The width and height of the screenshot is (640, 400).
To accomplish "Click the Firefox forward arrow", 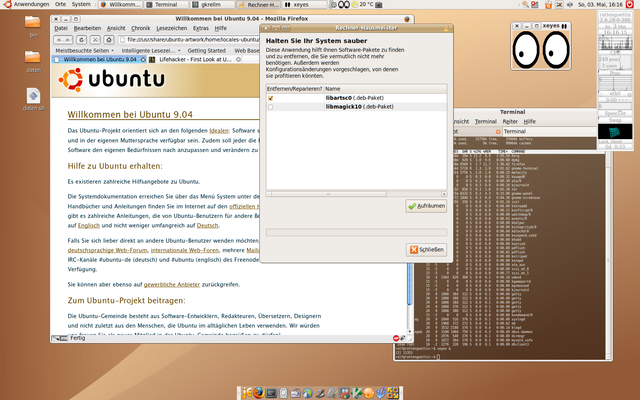I will 68,40.
